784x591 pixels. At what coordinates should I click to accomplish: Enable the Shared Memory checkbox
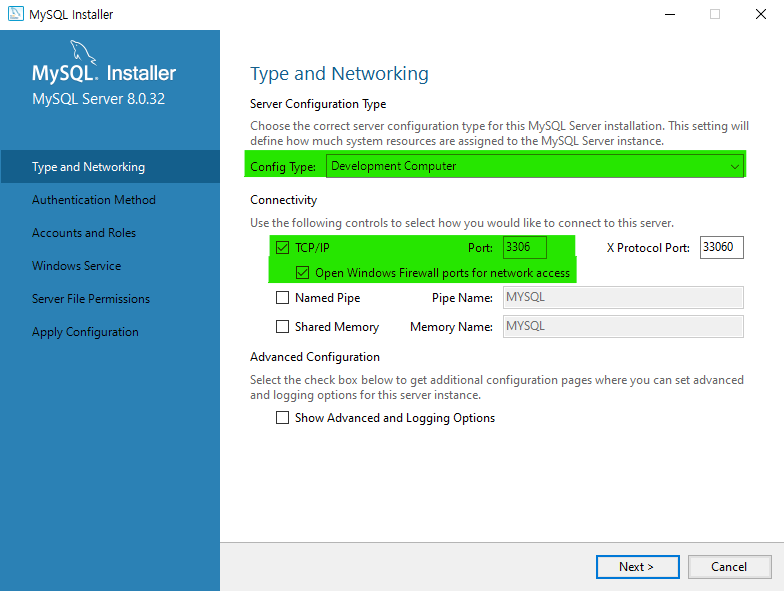pos(282,326)
